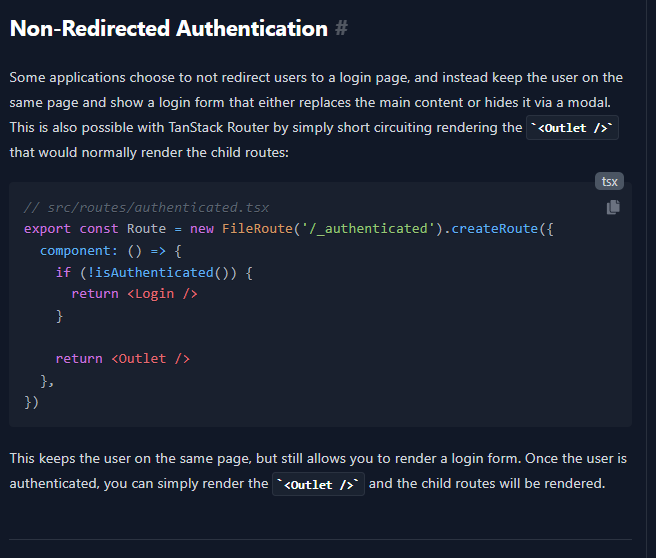Click the inline '<Outlet />' code in the last paragraph
656x558 pixels.
point(318,484)
